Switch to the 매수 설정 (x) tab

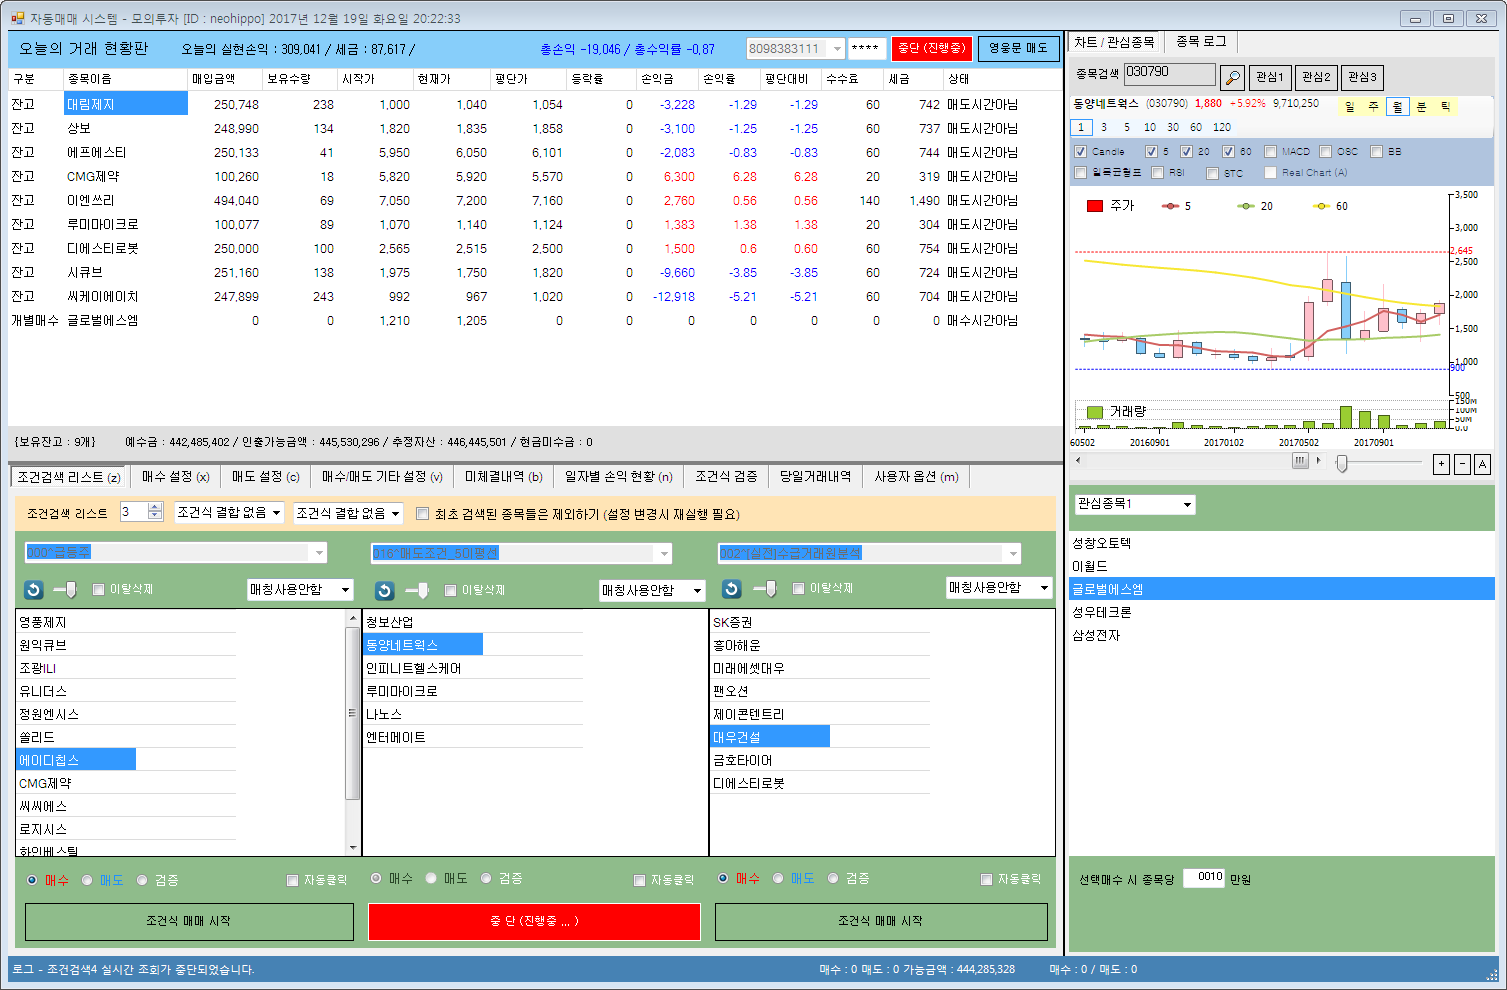tap(175, 477)
